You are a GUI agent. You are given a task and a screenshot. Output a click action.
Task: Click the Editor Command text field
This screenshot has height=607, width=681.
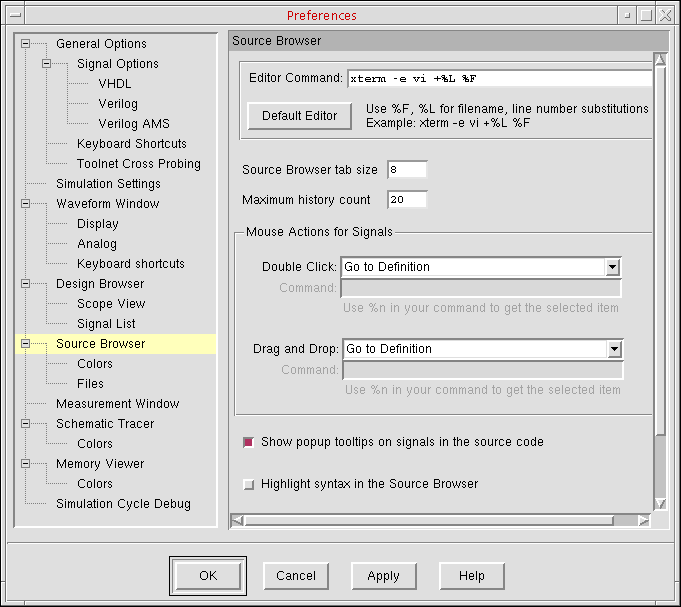coord(498,79)
